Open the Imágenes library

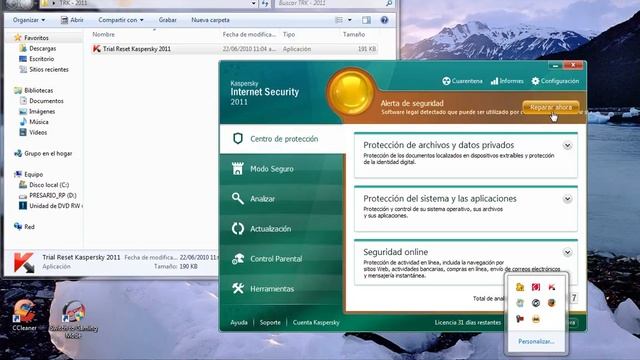pos(42,111)
